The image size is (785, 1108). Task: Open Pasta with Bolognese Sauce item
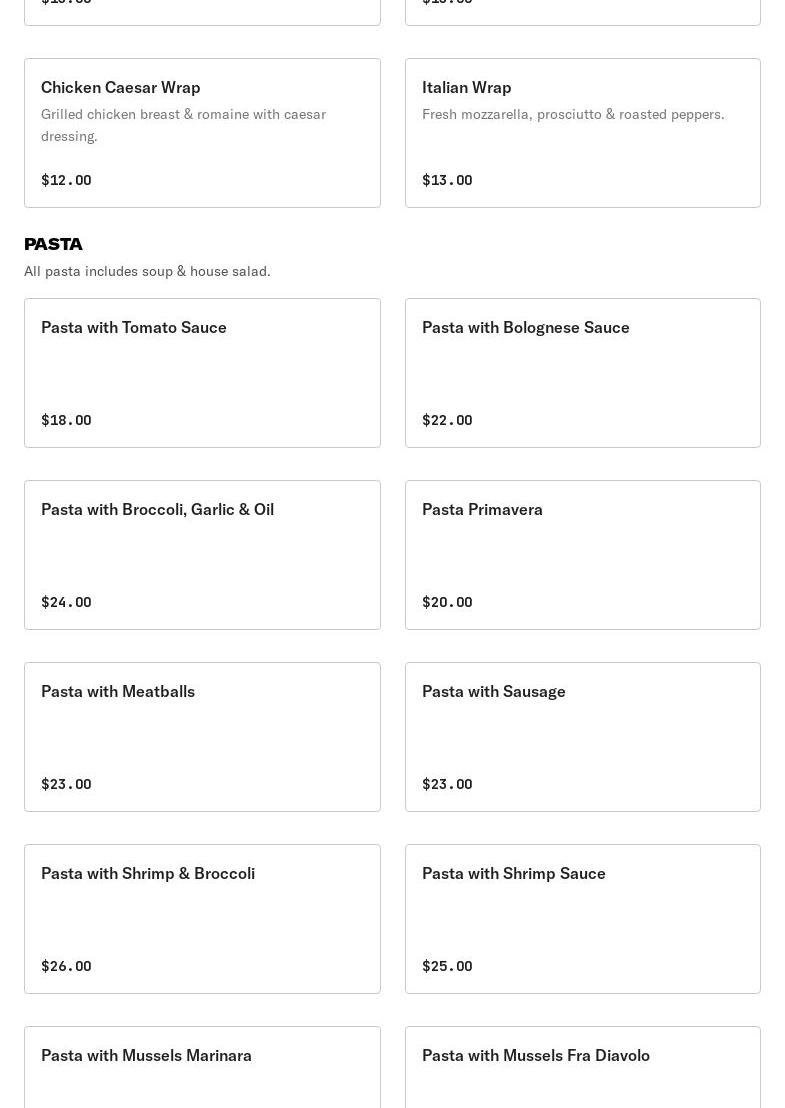(x=582, y=372)
